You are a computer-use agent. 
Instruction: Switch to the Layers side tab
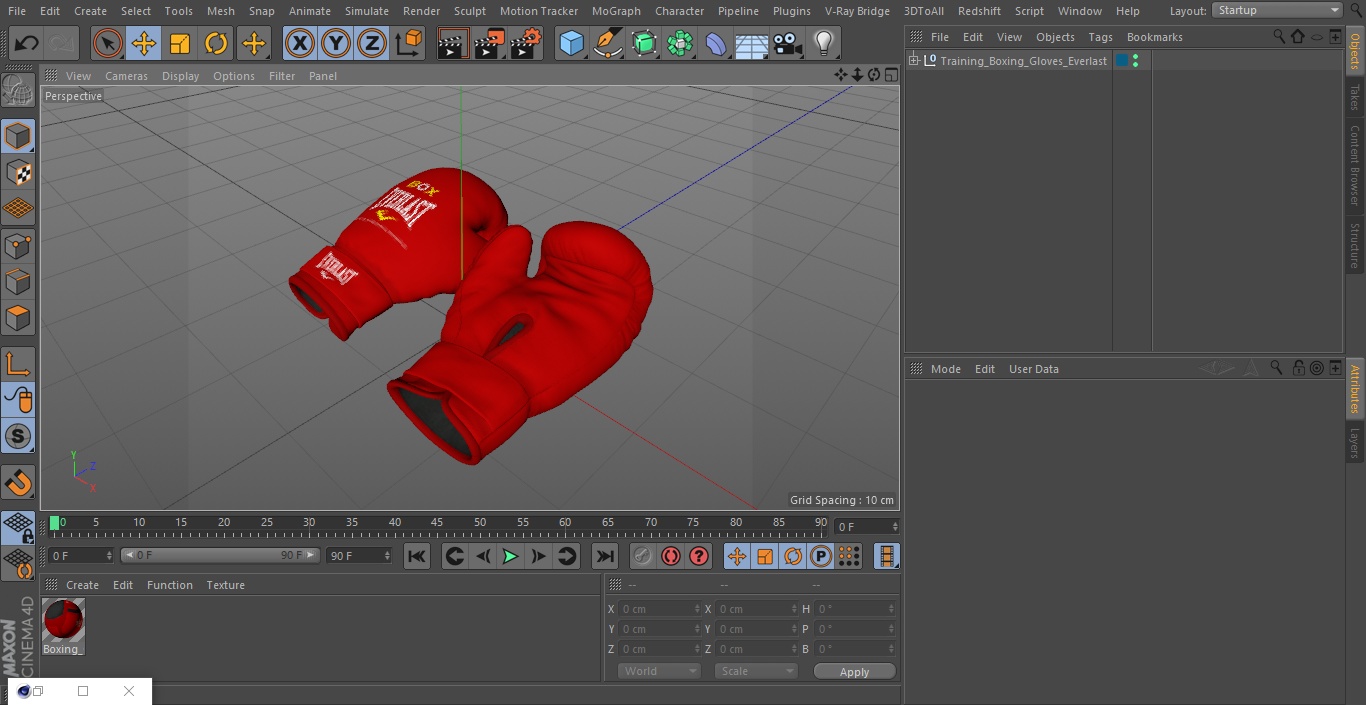click(x=1355, y=443)
